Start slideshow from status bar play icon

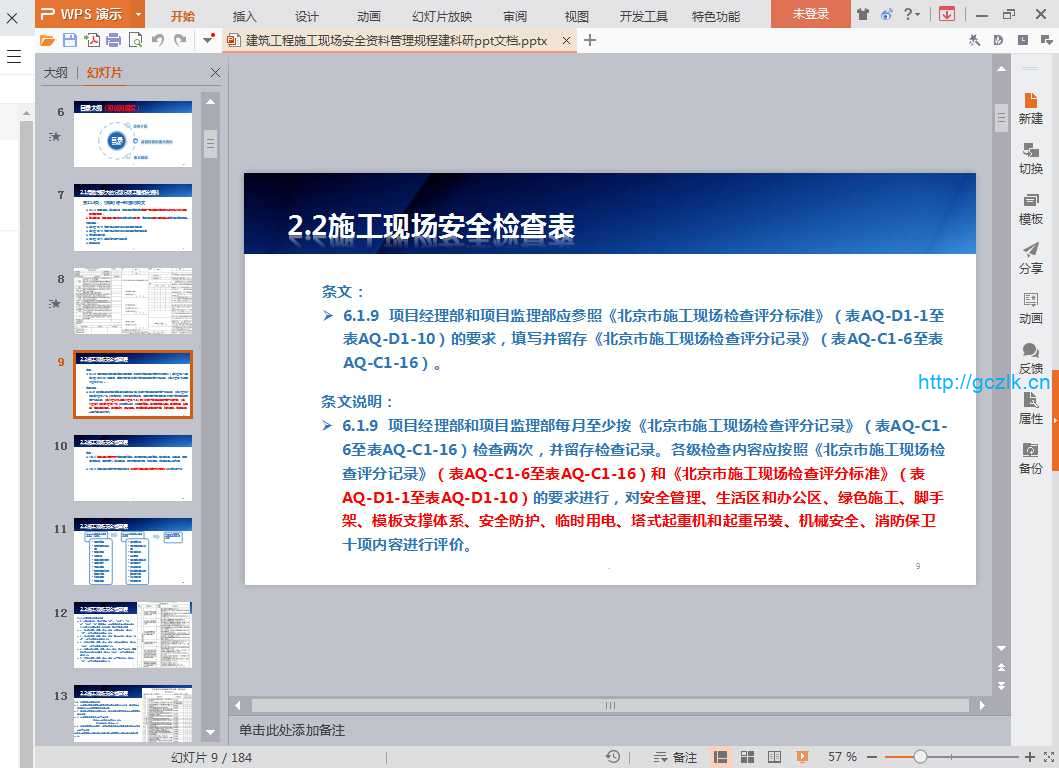coord(801,757)
